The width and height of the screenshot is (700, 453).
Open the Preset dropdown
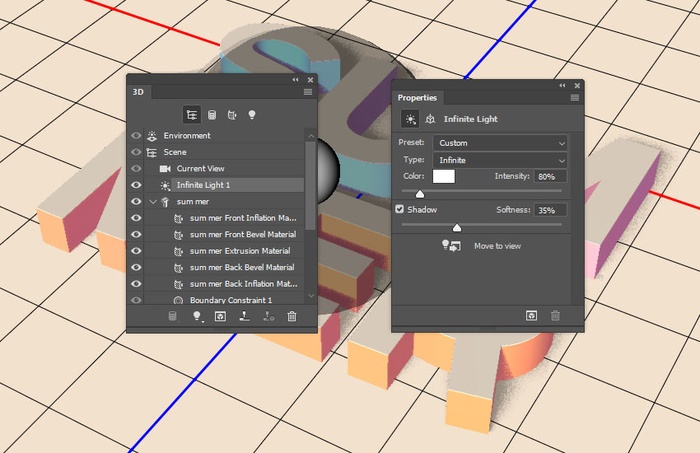(x=501, y=143)
